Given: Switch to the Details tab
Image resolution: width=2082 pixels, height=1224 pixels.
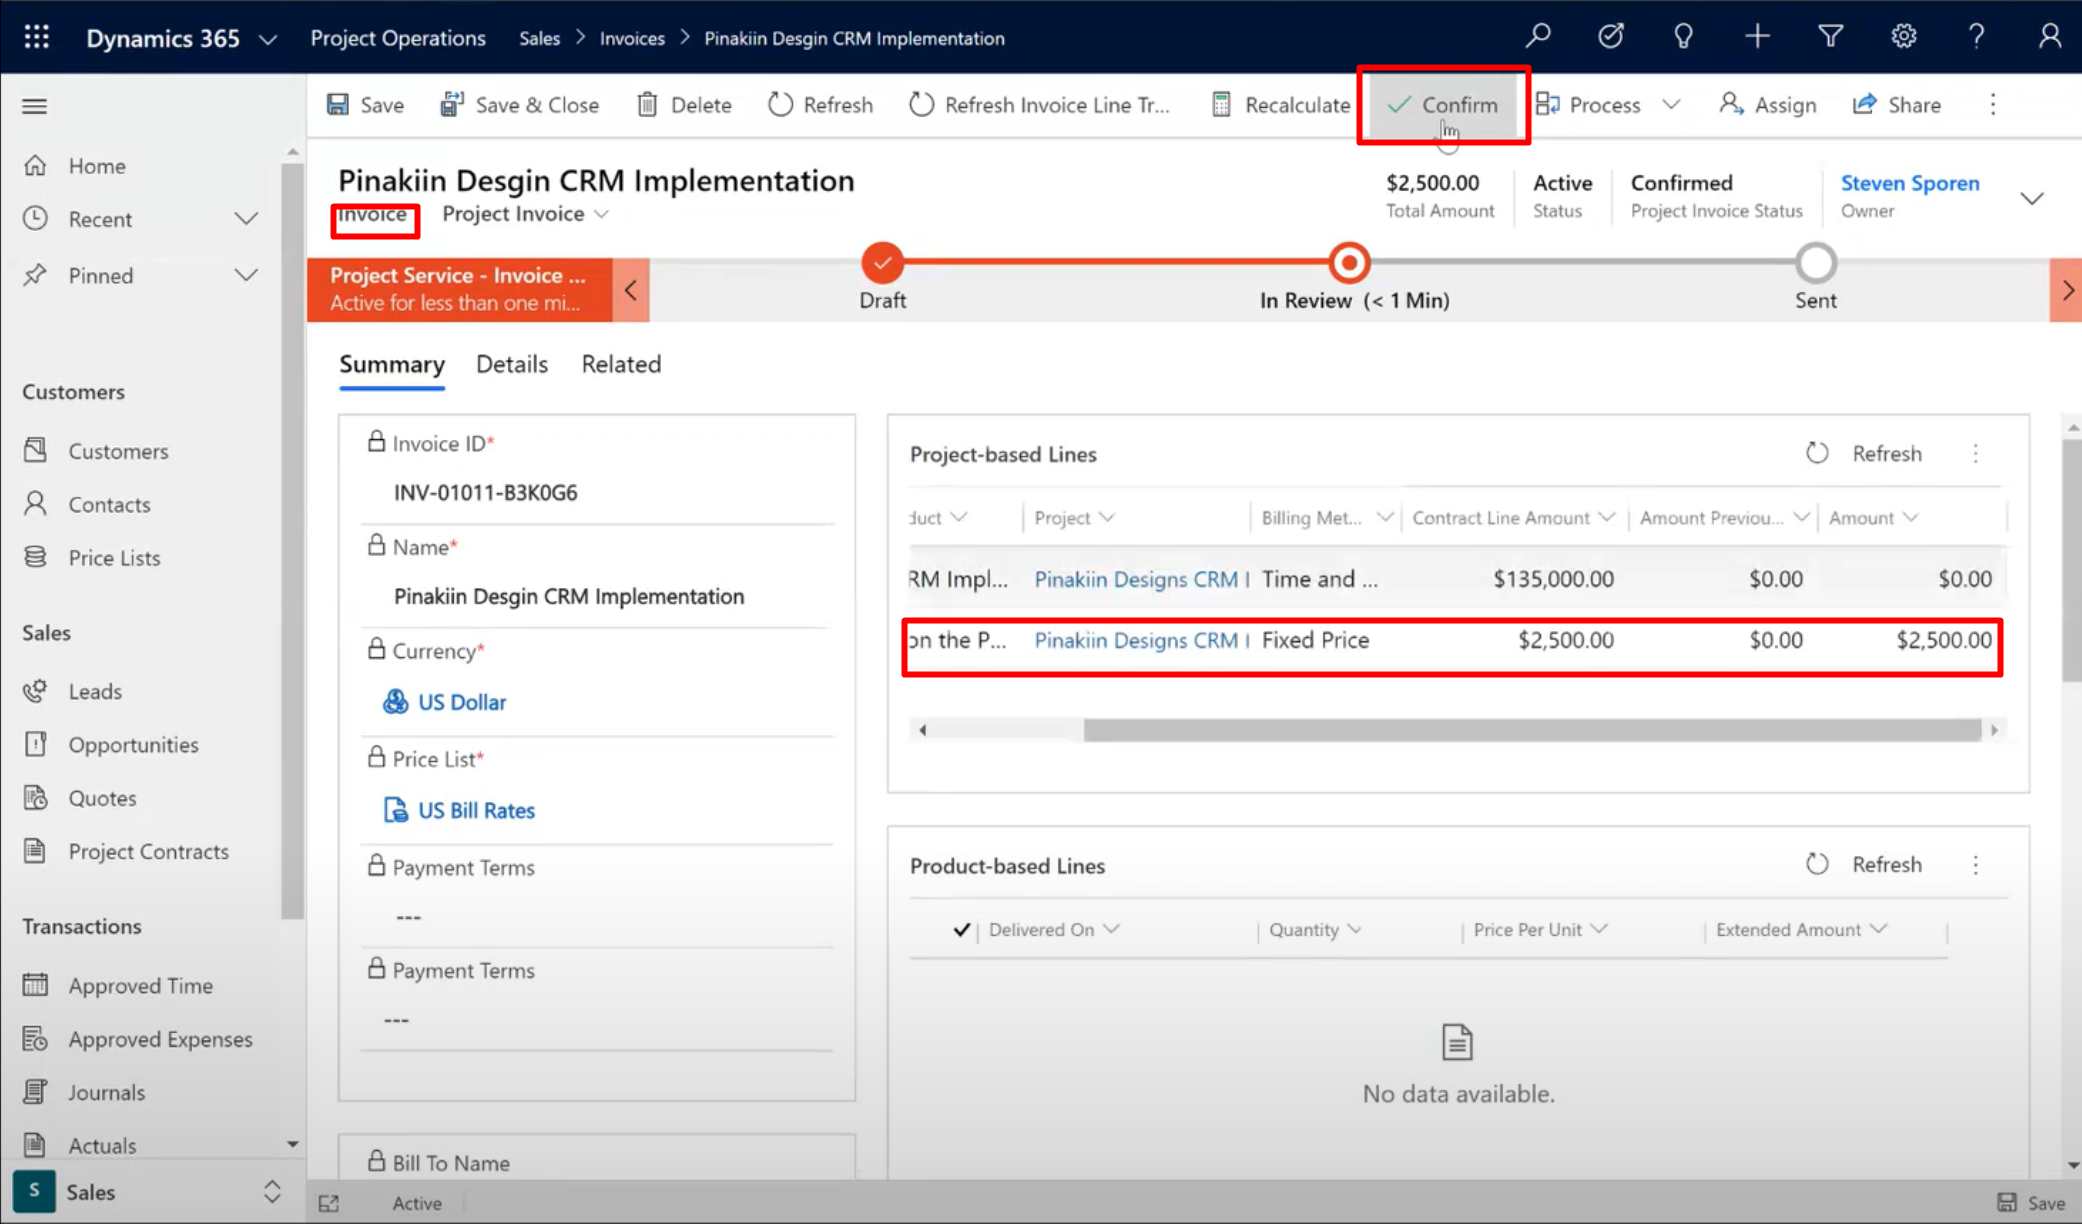Looking at the screenshot, I should click(511, 364).
